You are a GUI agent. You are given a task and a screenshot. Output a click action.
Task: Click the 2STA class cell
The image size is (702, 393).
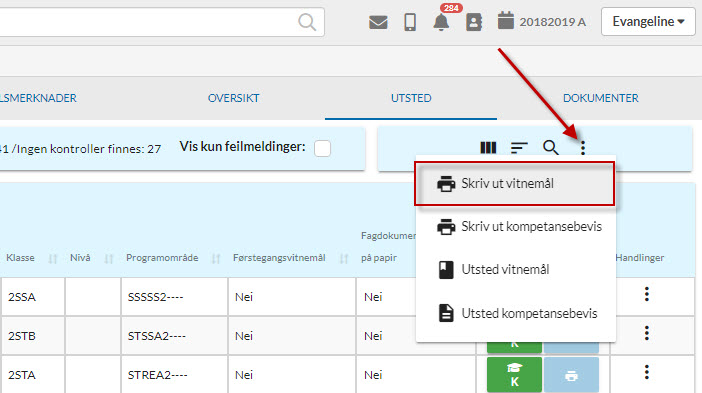33,375
